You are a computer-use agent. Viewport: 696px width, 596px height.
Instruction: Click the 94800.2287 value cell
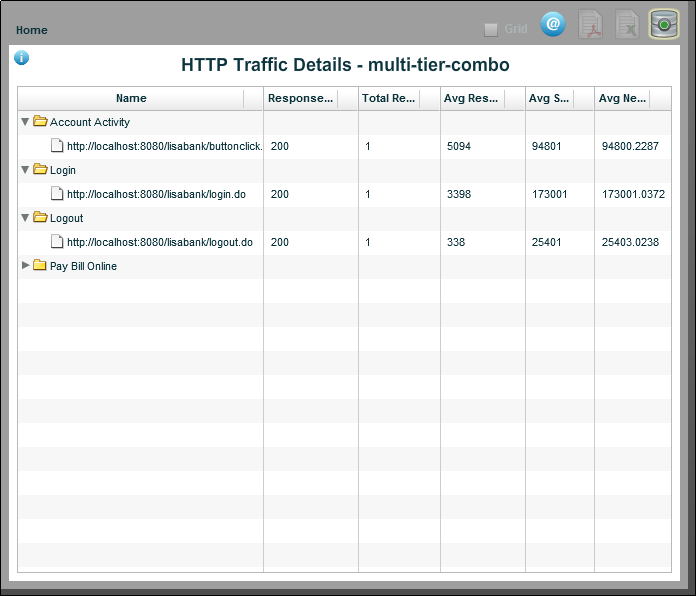coord(630,146)
